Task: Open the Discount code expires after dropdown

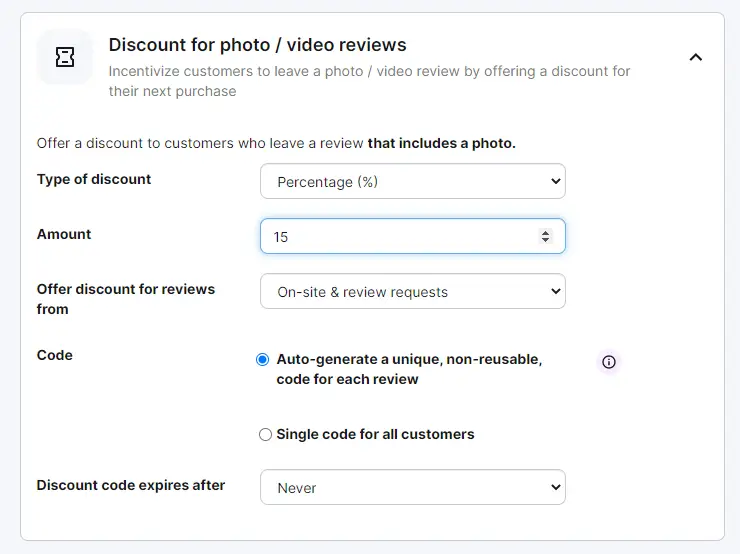Action: pyautogui.click(x=412, y=487)
